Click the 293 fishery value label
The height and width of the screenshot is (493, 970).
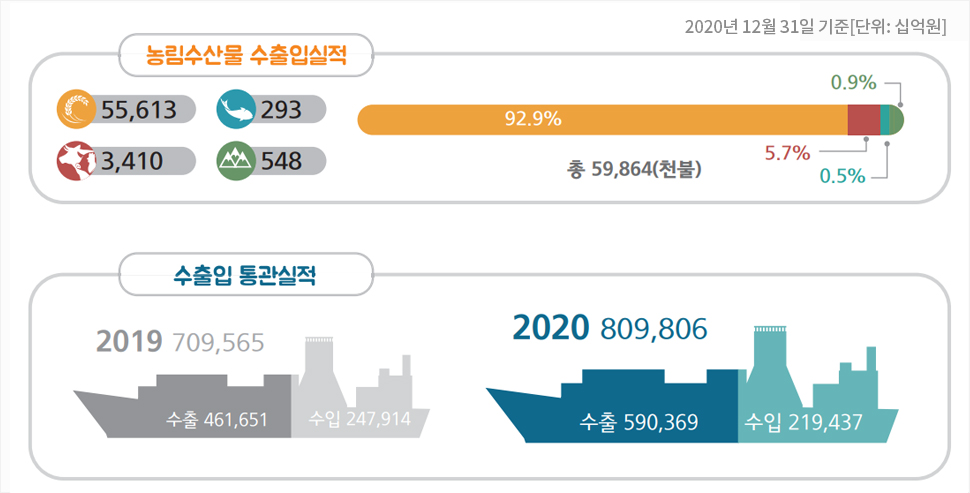(281, 109)
